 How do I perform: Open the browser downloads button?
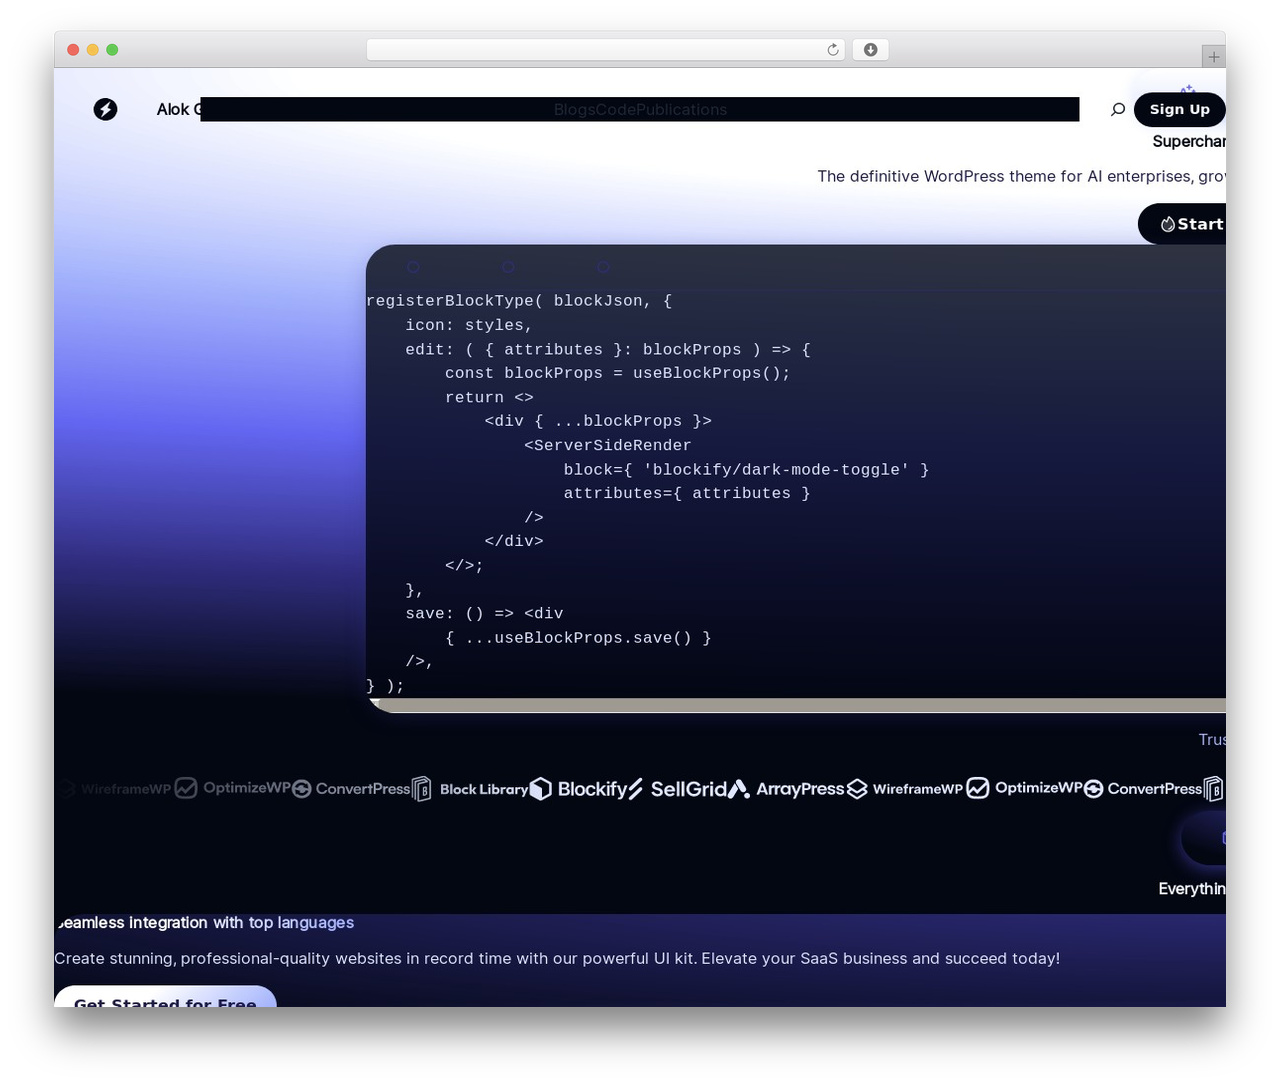click(x=871, y=50)
